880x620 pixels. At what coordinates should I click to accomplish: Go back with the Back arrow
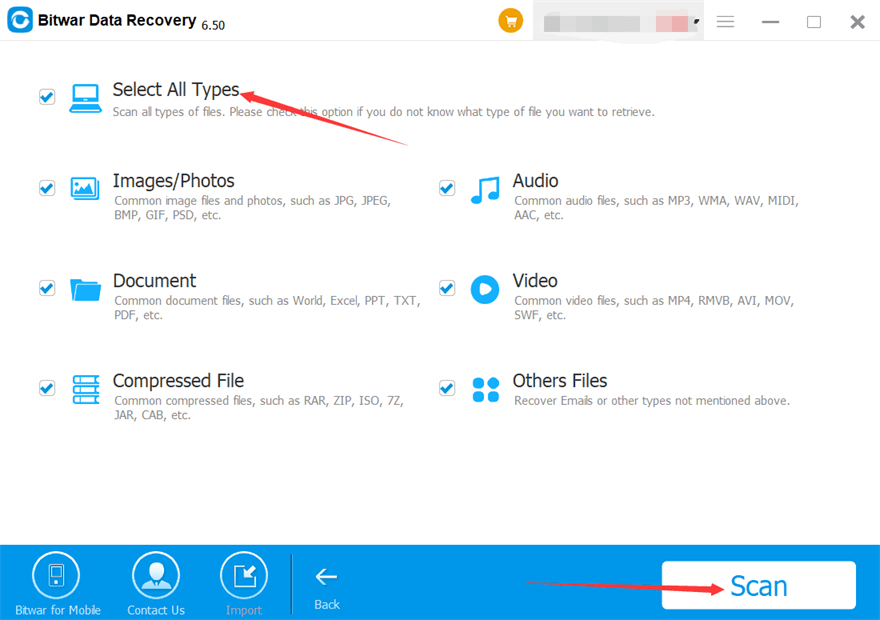[x=326, y=577]
